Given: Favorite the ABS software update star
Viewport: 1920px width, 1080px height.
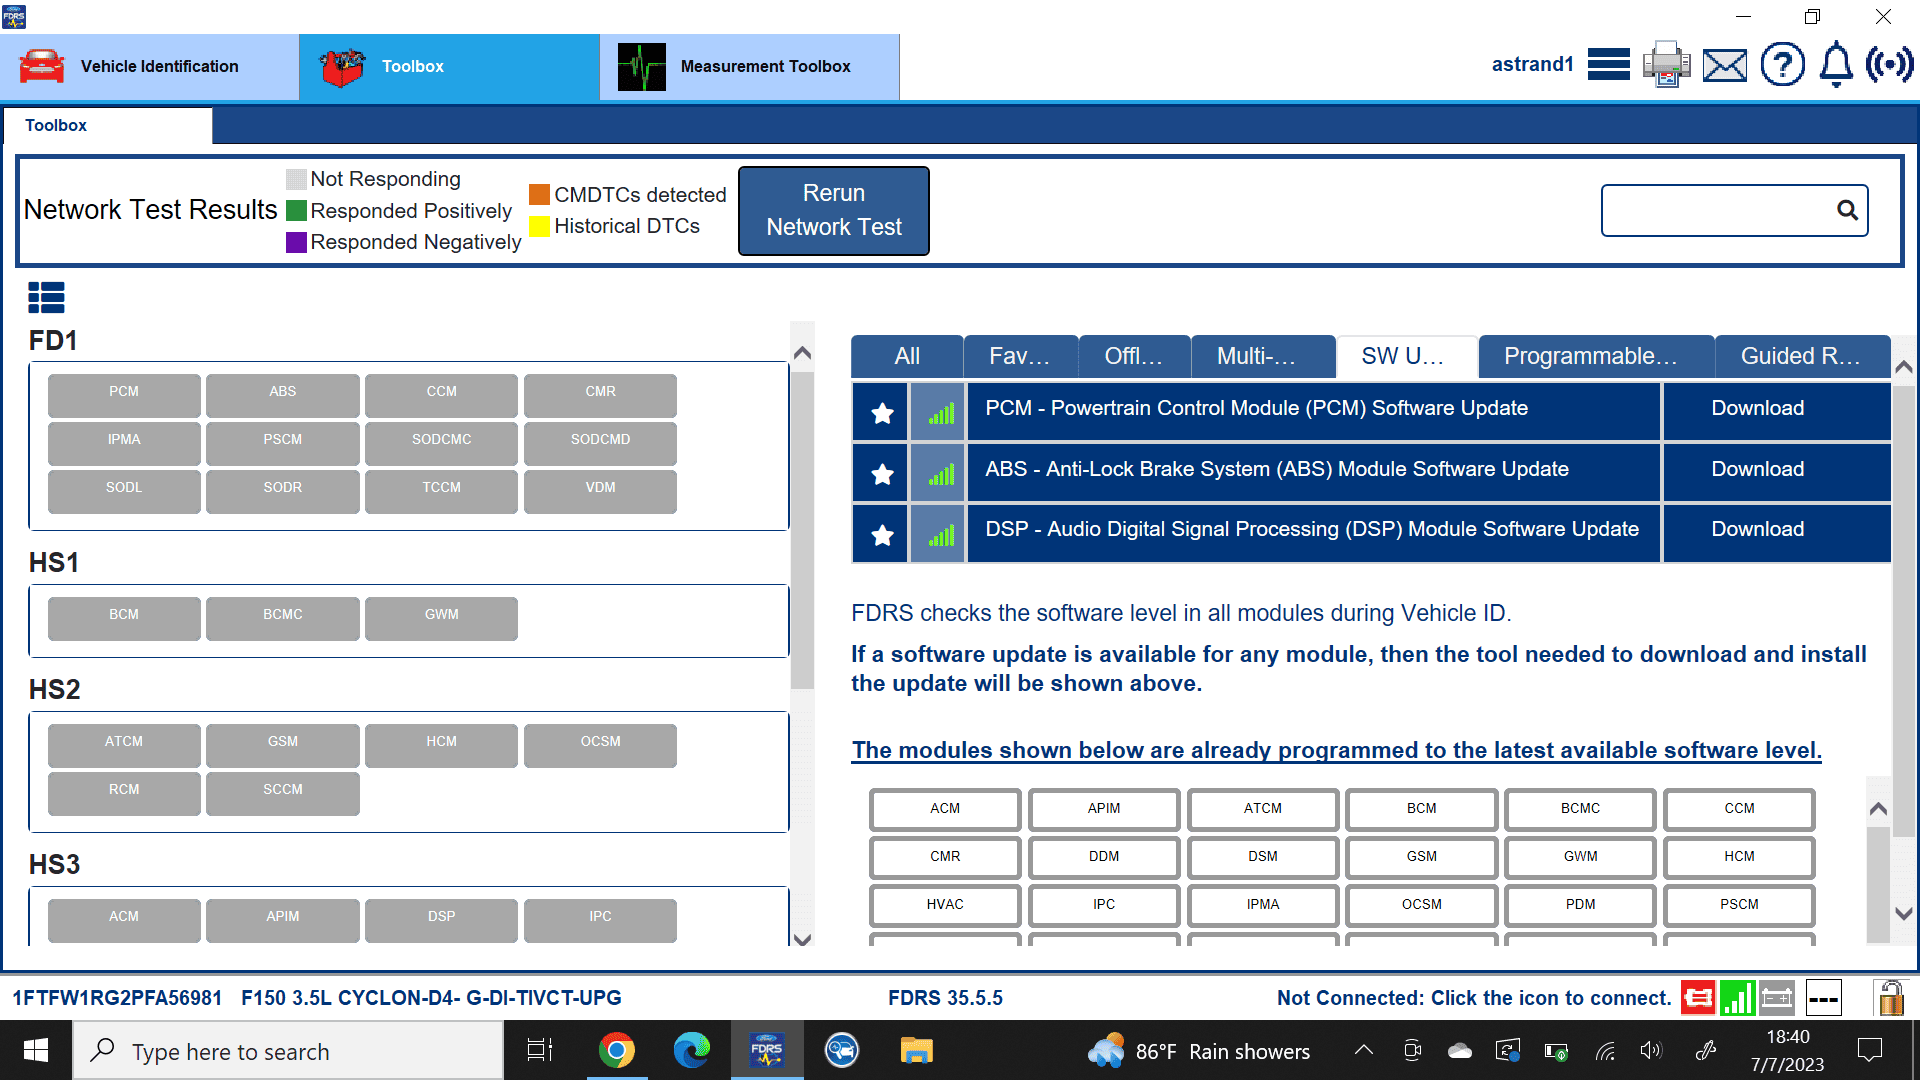Looking at the screenshot, I should coord(880,472).
